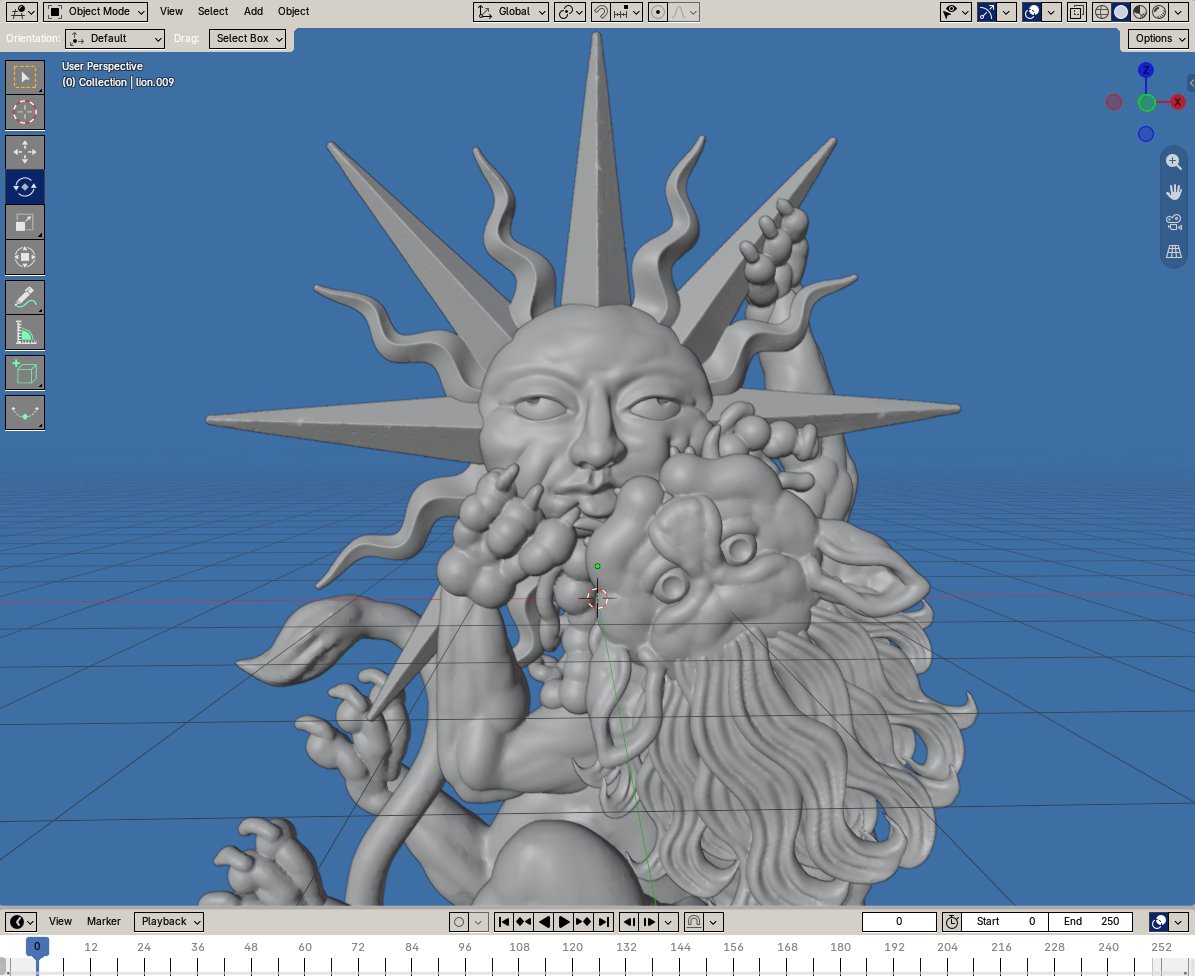Click the playhead at frame 0

click(x=37, y=947)
